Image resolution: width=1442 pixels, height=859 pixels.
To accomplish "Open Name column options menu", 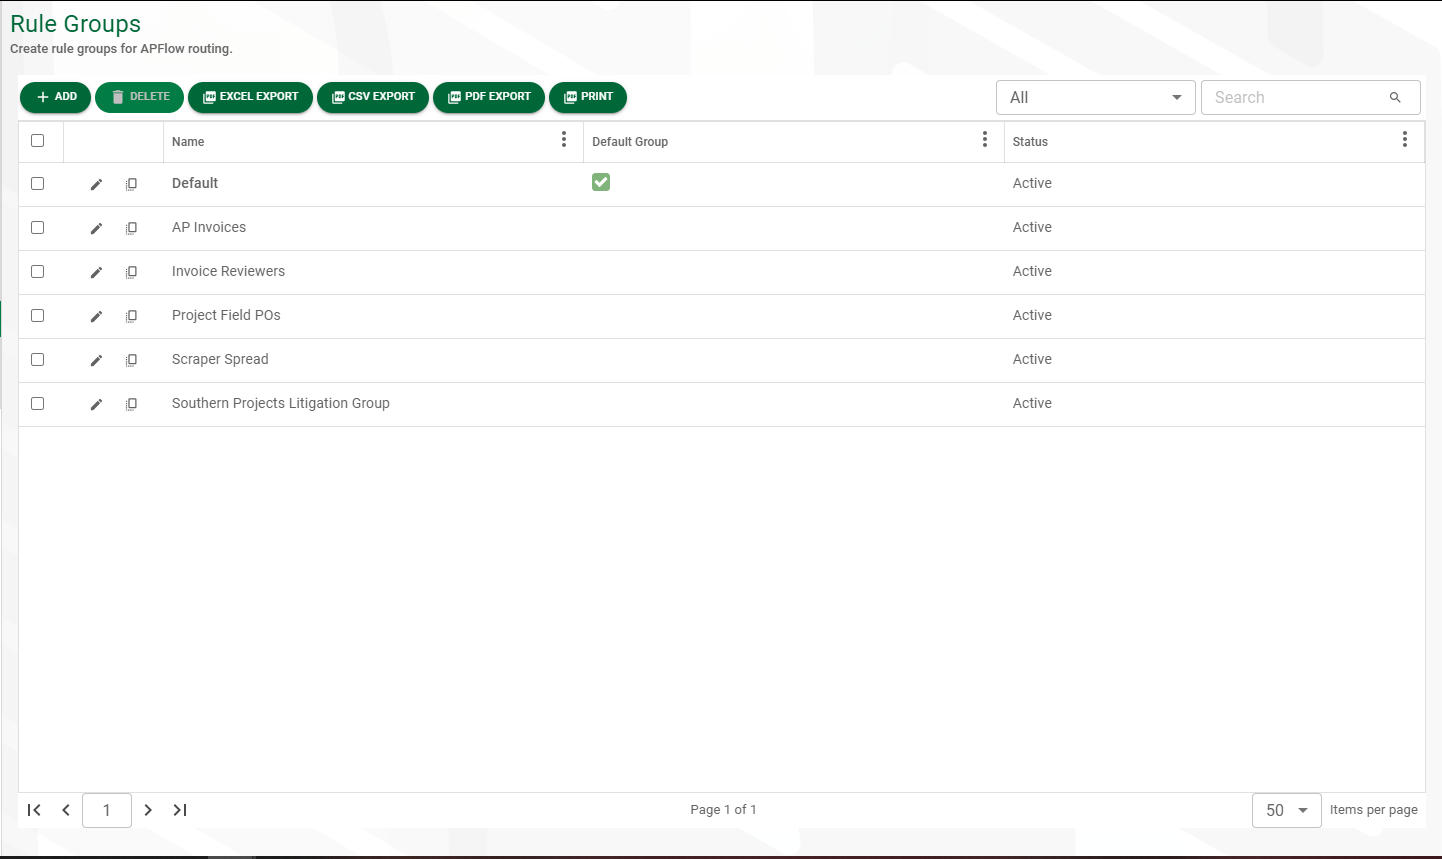I will (x=564, y=139).
